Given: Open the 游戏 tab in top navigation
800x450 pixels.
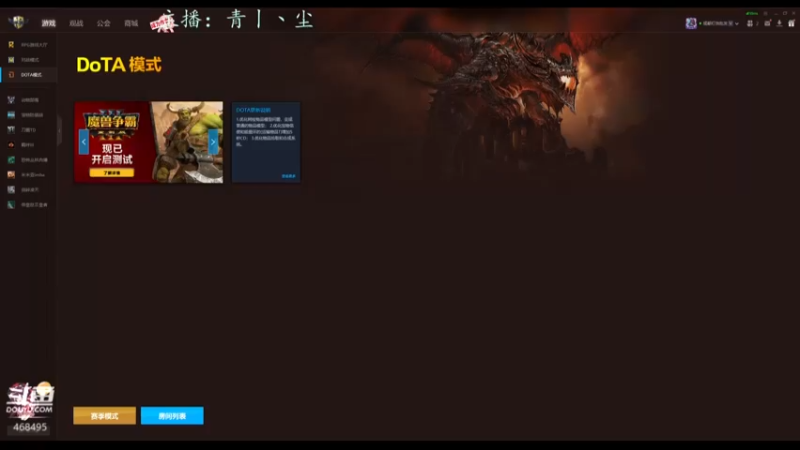Looking at the screenshot, I should [x=48, y=23].
